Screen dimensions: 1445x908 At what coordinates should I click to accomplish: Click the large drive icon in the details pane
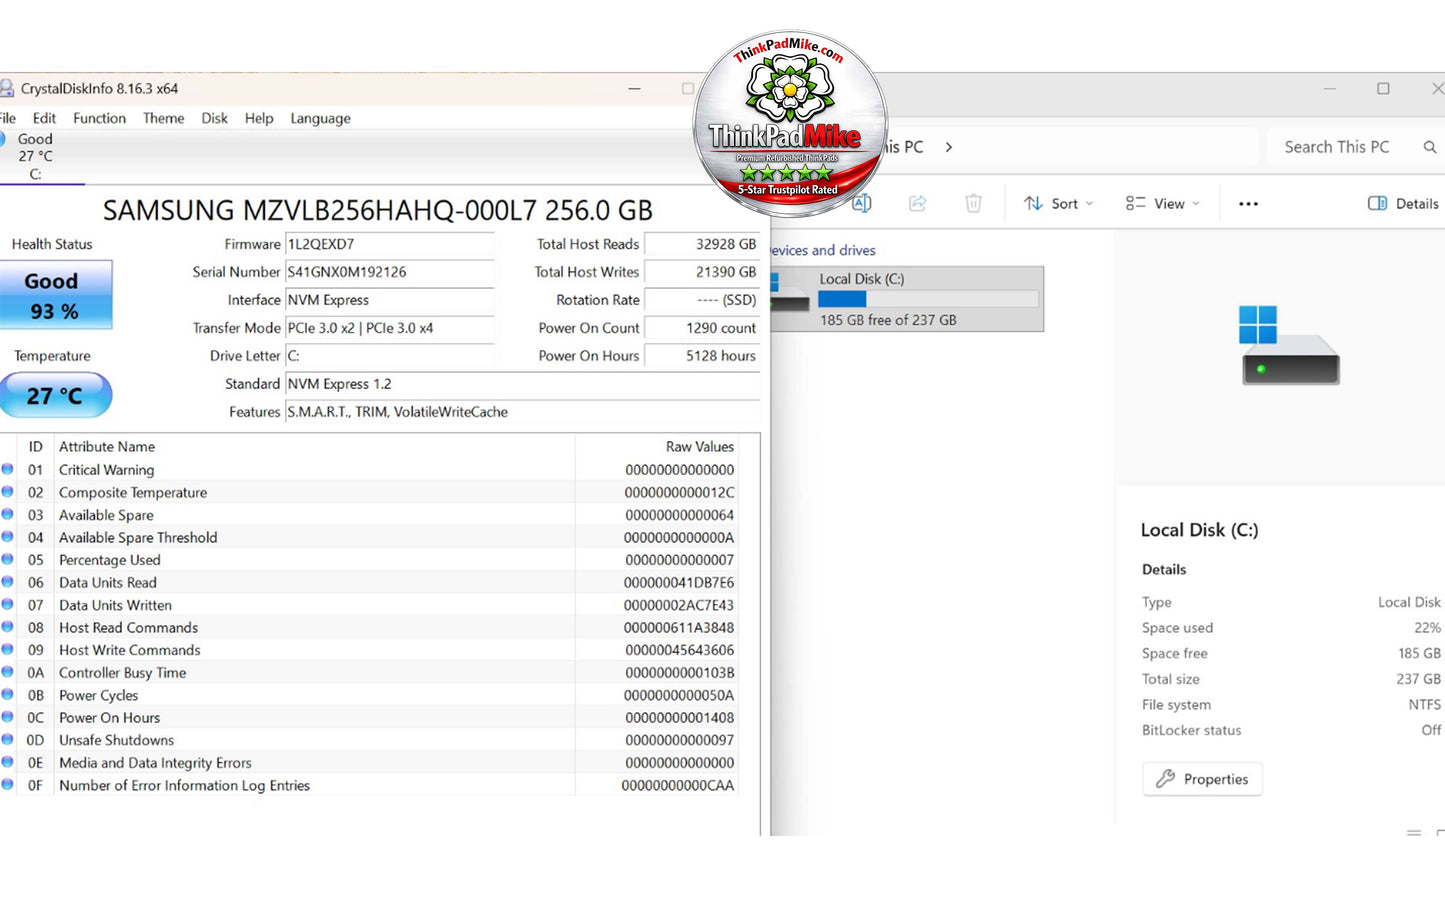1290,345
